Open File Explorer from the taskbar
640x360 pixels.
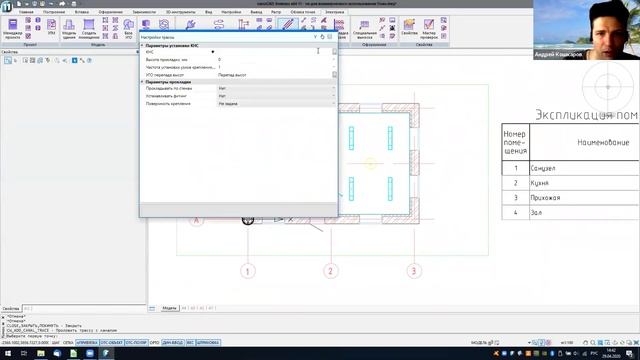pyautogui.click(x=41, y=353)
